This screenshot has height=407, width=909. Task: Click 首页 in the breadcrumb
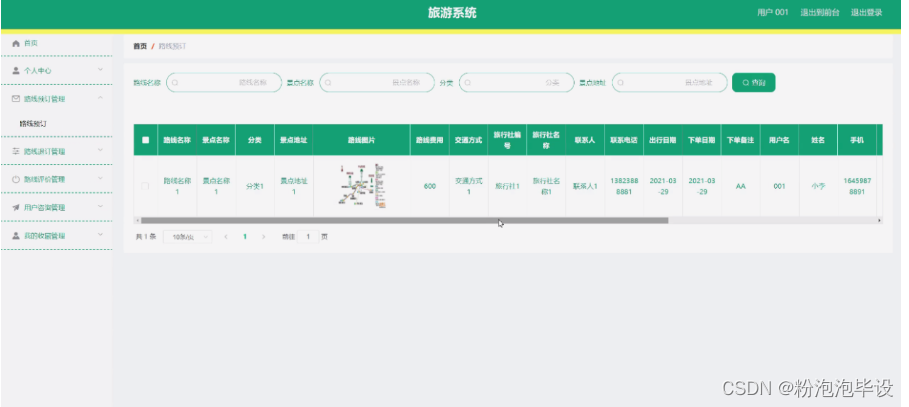pyautogui.click(x=140, y=46)
